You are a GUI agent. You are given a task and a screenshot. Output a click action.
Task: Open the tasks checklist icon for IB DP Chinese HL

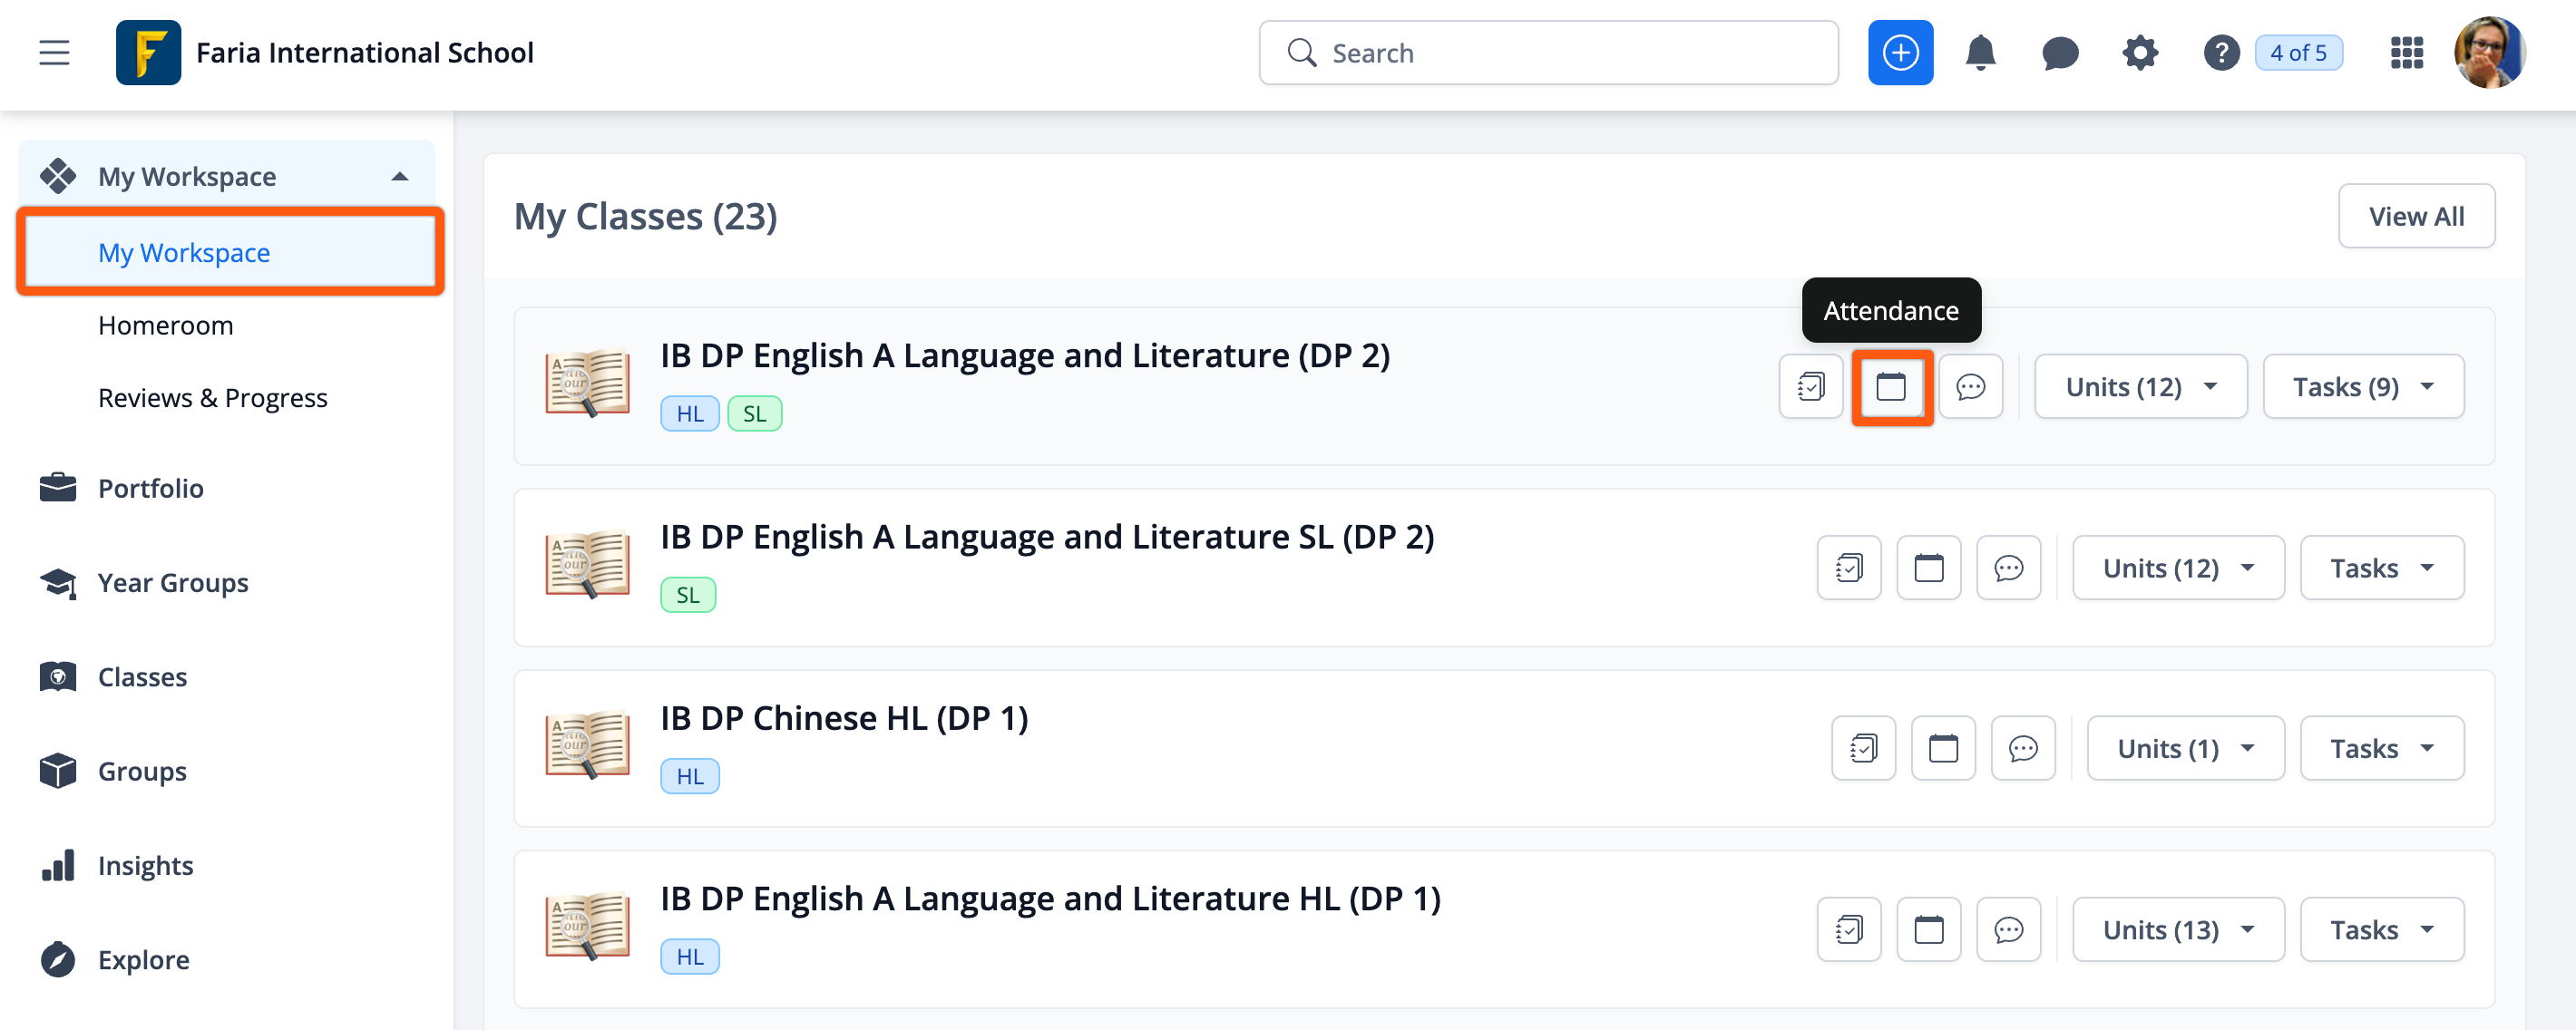[1862, 749]
